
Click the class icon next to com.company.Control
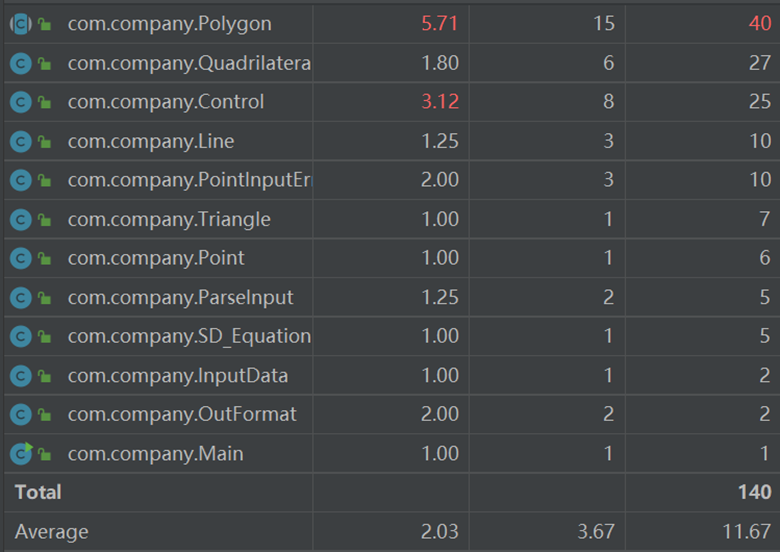pyautogui.click(x=20, y=102)
